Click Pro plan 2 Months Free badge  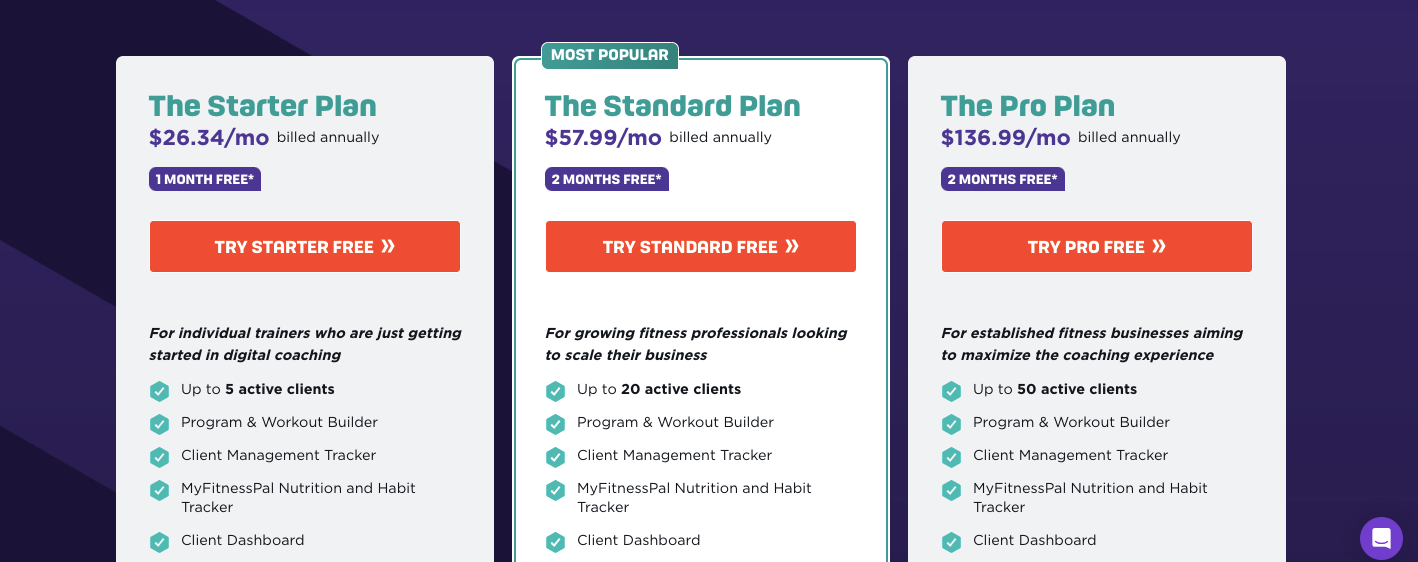pyautogui.click(x=1003, y=179)
